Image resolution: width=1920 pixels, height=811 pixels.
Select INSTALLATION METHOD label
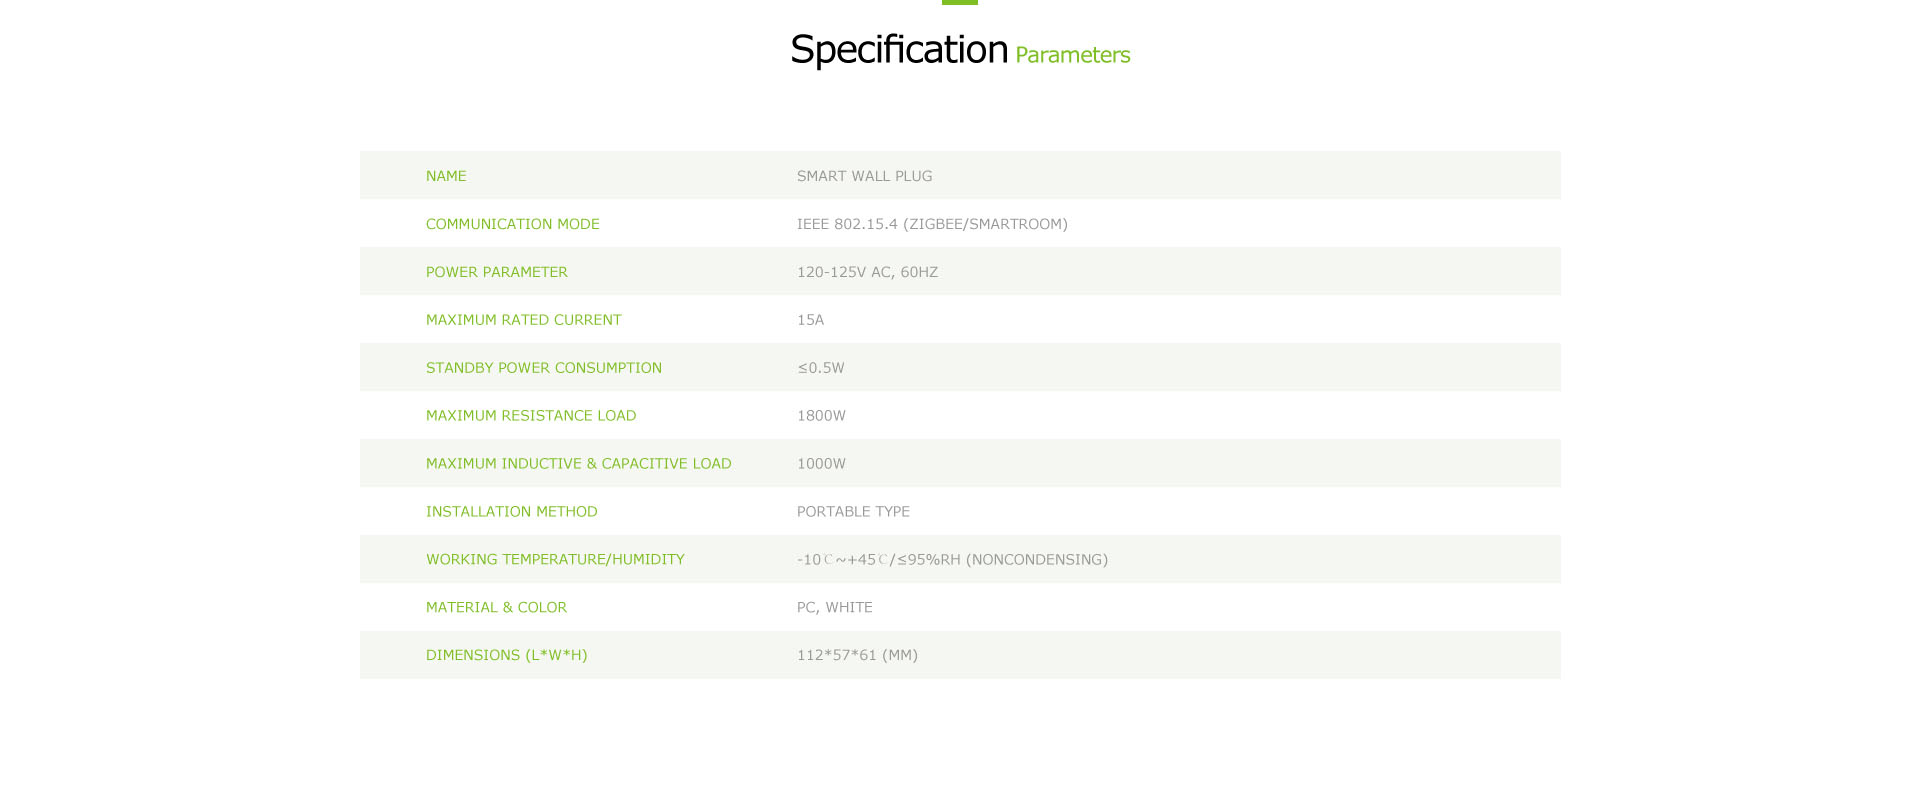click(x=512, y=512)
